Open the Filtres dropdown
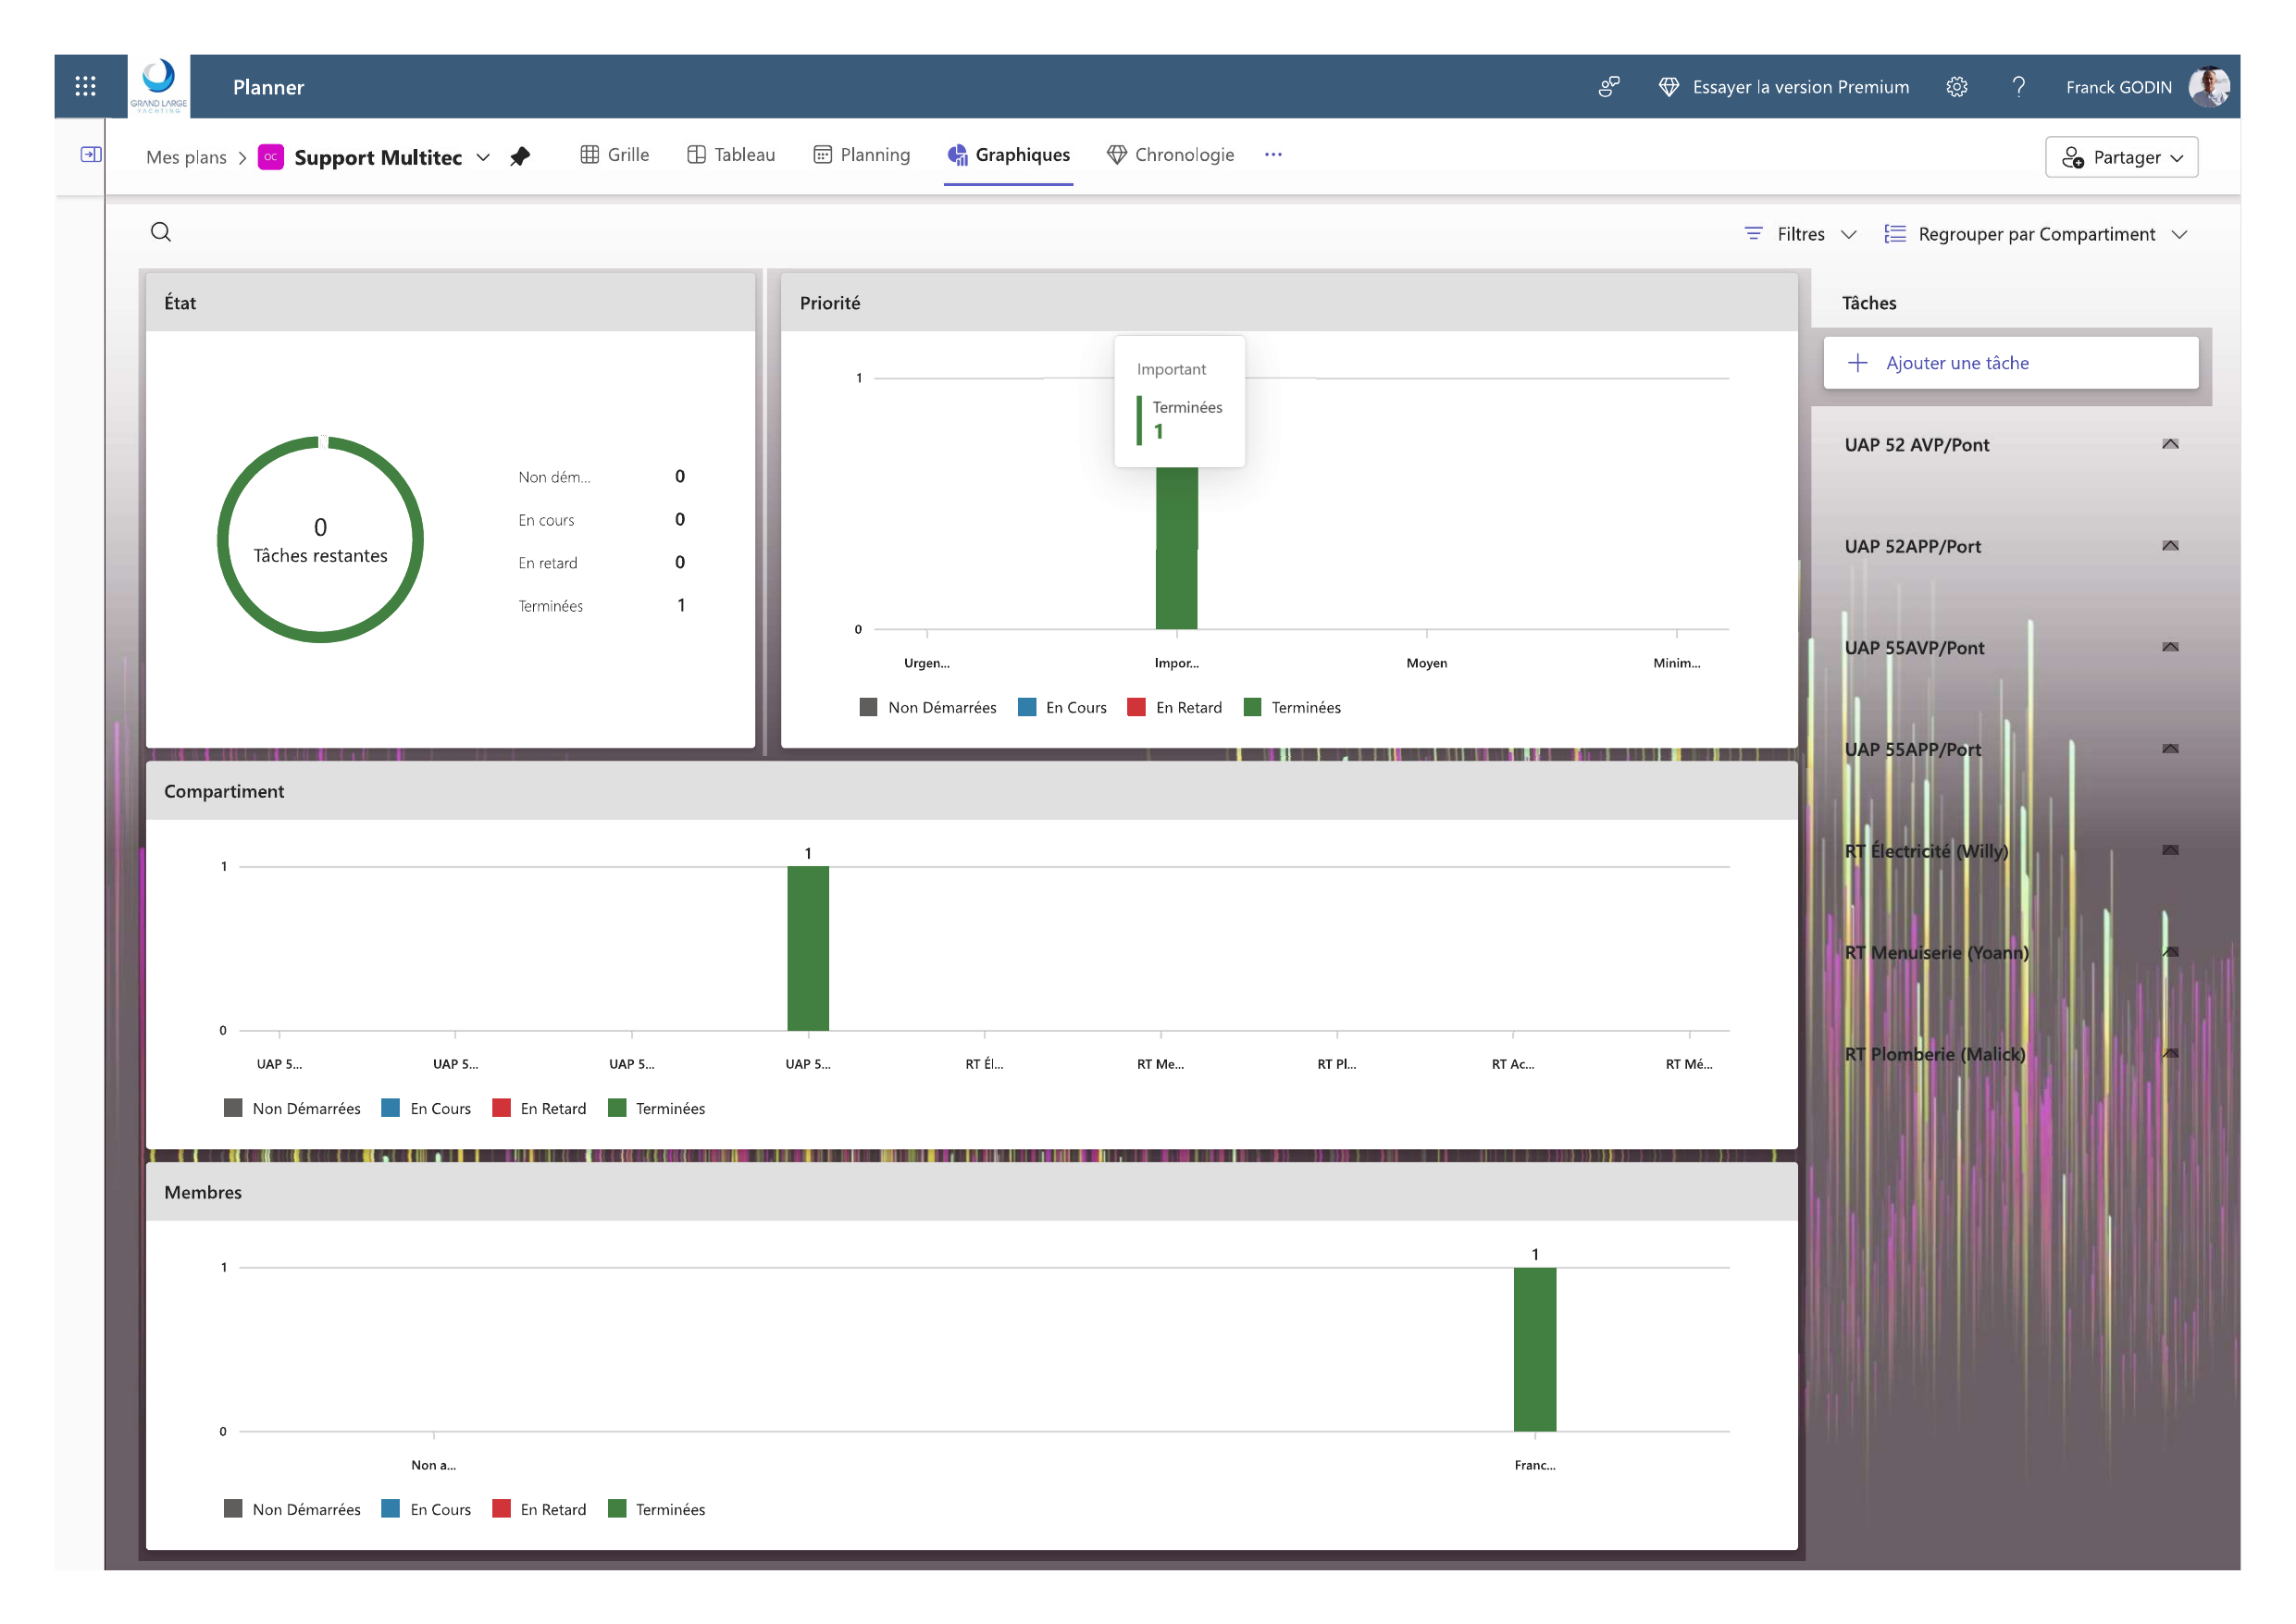This screenshot has height=1624, width=2296. pyautogui.click(x=1801, y=234)
